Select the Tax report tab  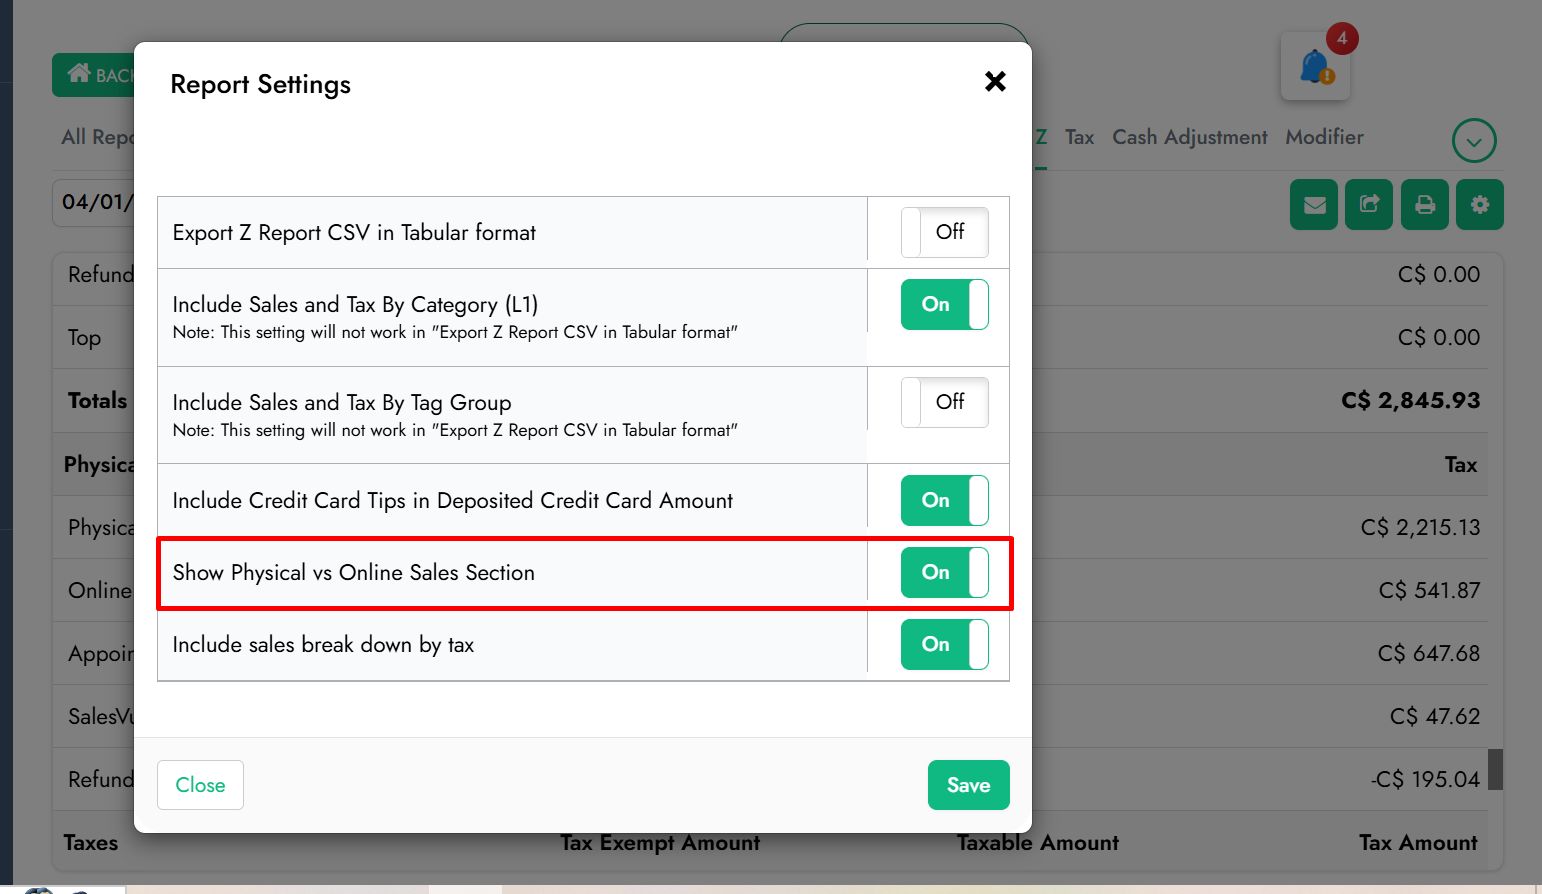click(x=1079, y=137)
